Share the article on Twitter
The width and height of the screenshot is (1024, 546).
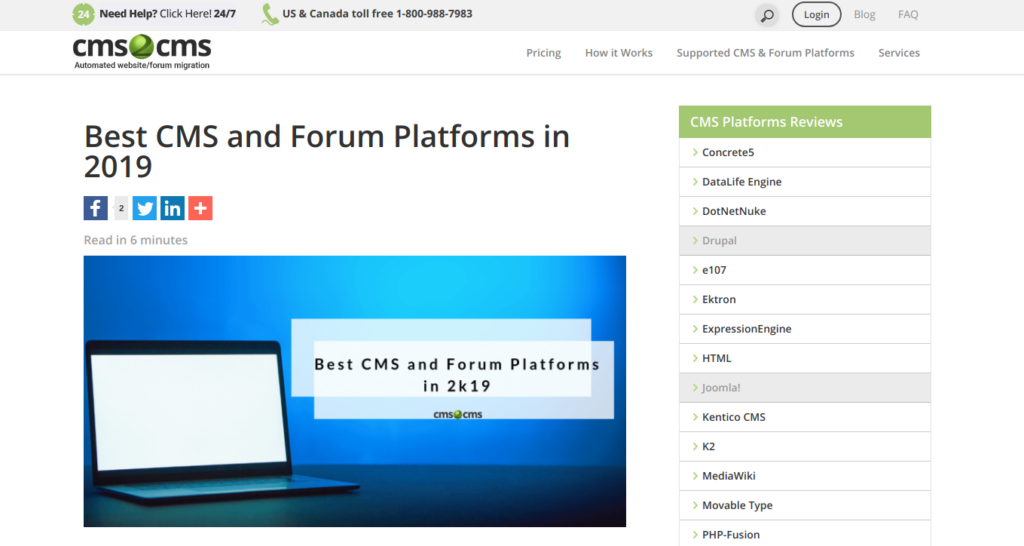coord(144,208)
